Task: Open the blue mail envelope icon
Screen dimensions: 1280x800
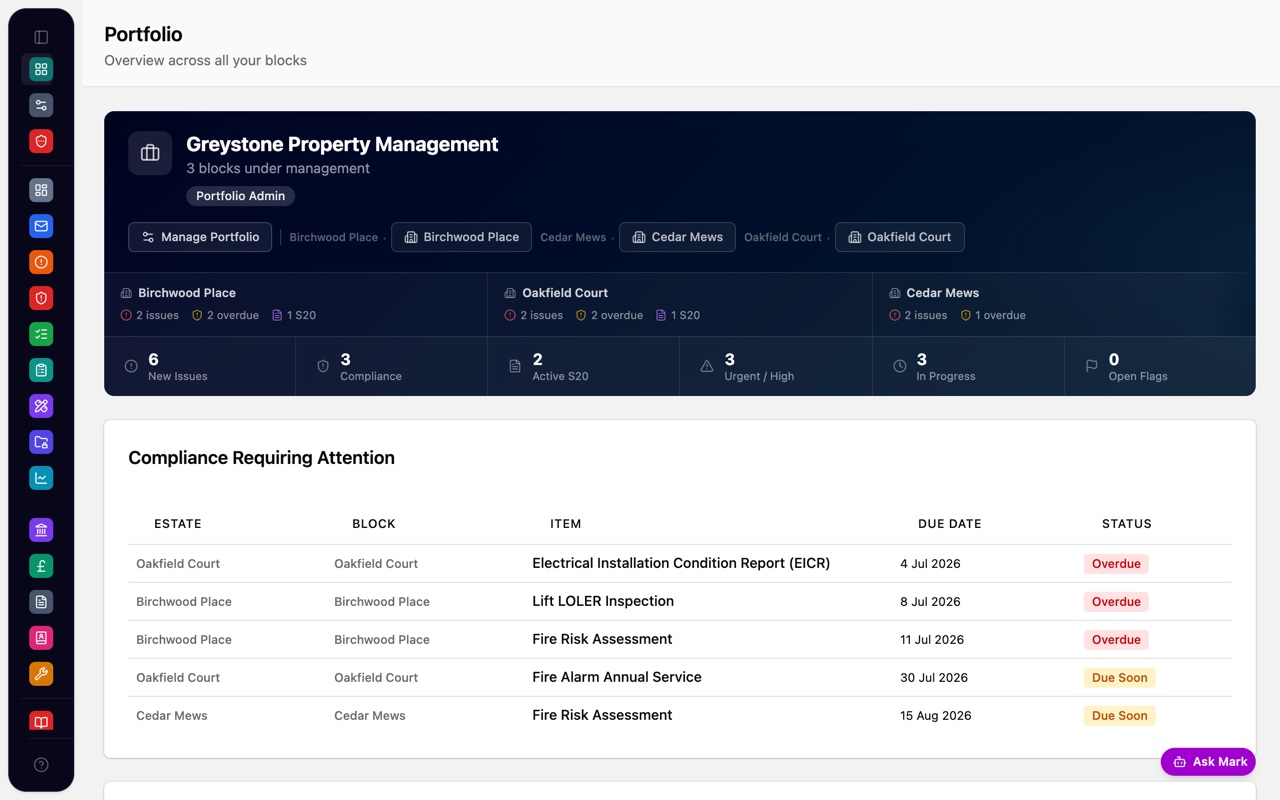Action: [41, 226]
